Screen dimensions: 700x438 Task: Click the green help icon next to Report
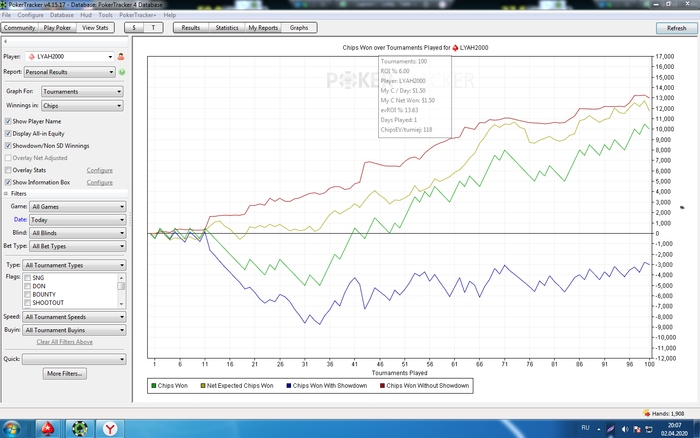(122, 72)
